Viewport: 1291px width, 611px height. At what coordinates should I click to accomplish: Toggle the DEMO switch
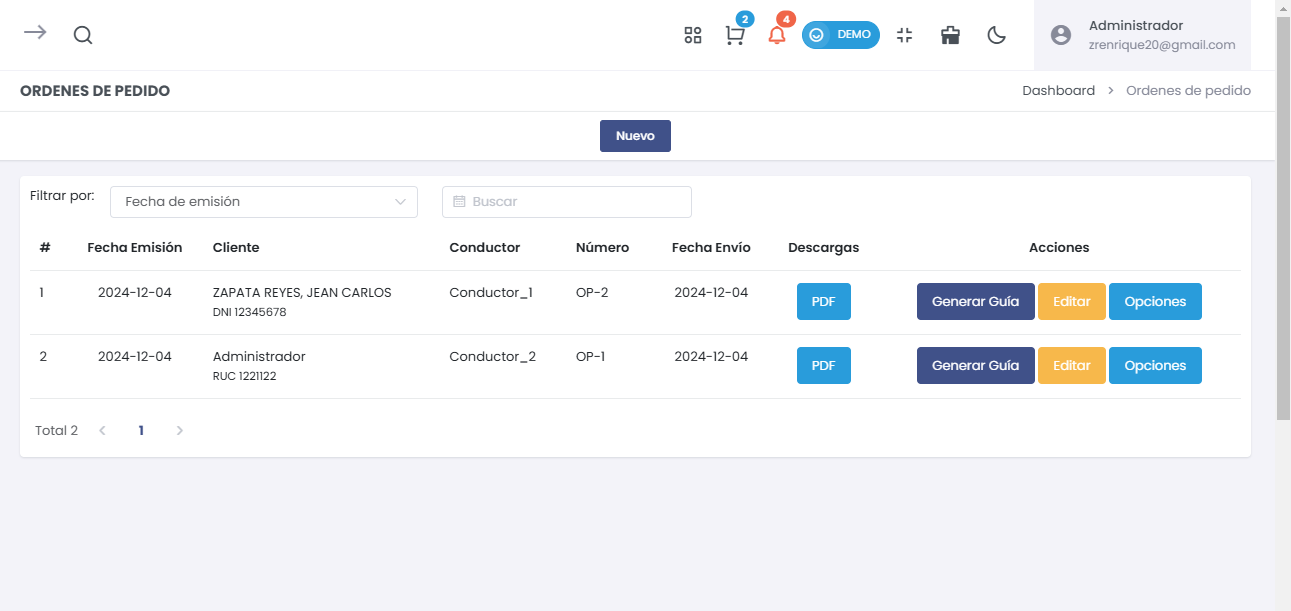[840, 35]
